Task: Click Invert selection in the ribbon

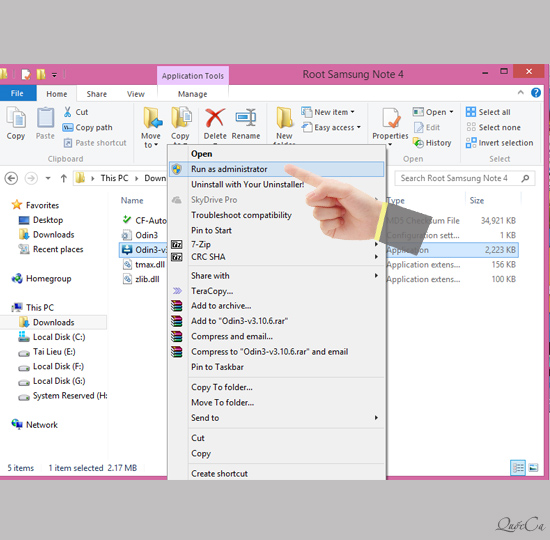Action: 499,143
